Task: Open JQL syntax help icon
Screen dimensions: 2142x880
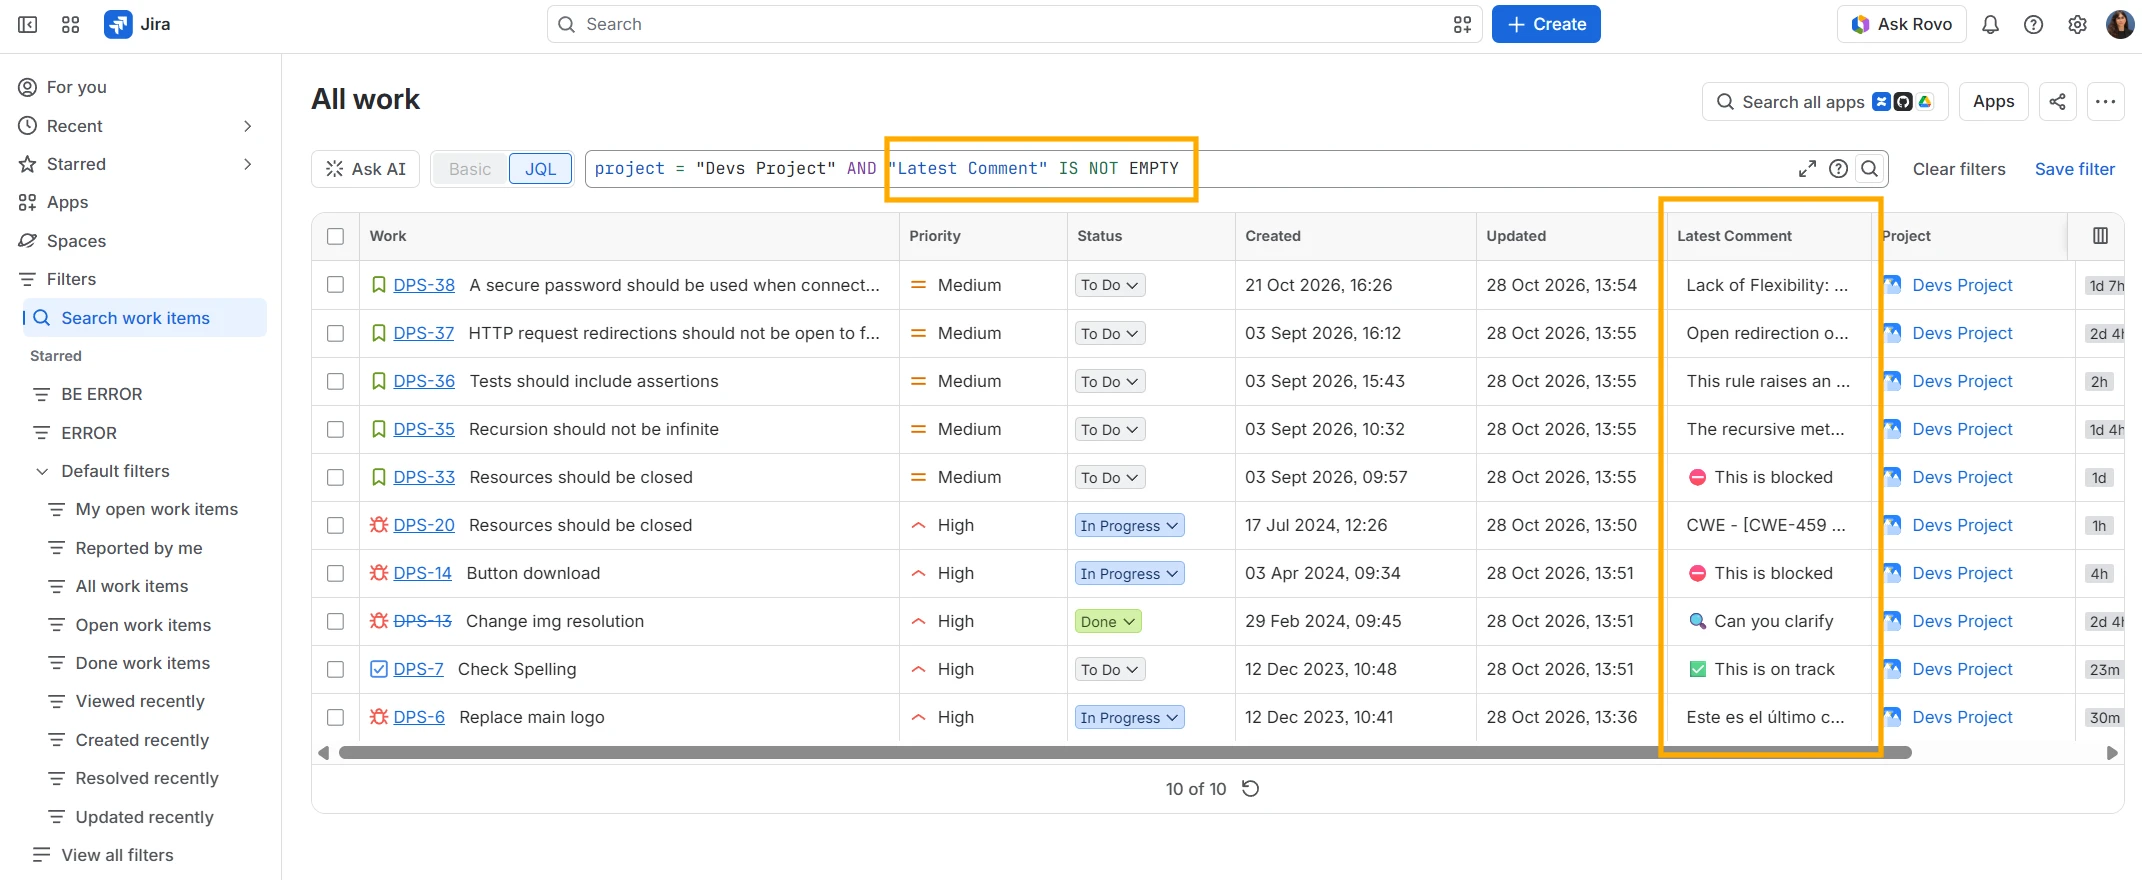Action: pyautogui.click(x=1838, y=169)
